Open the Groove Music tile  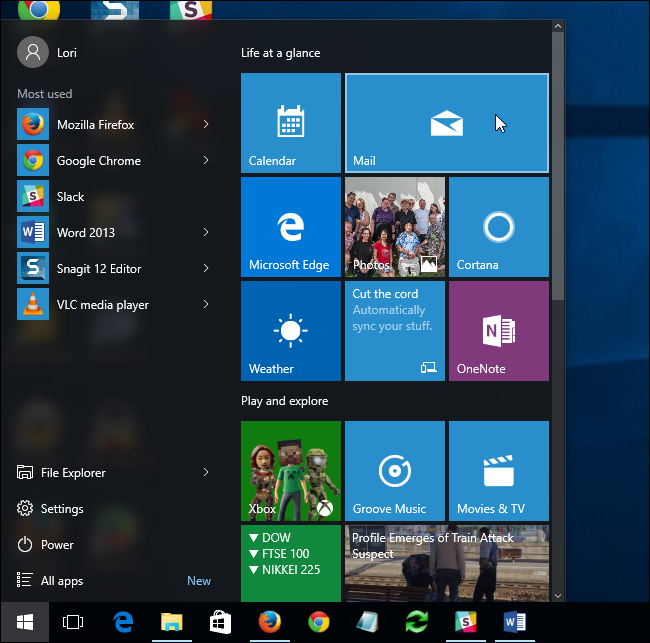394,471
